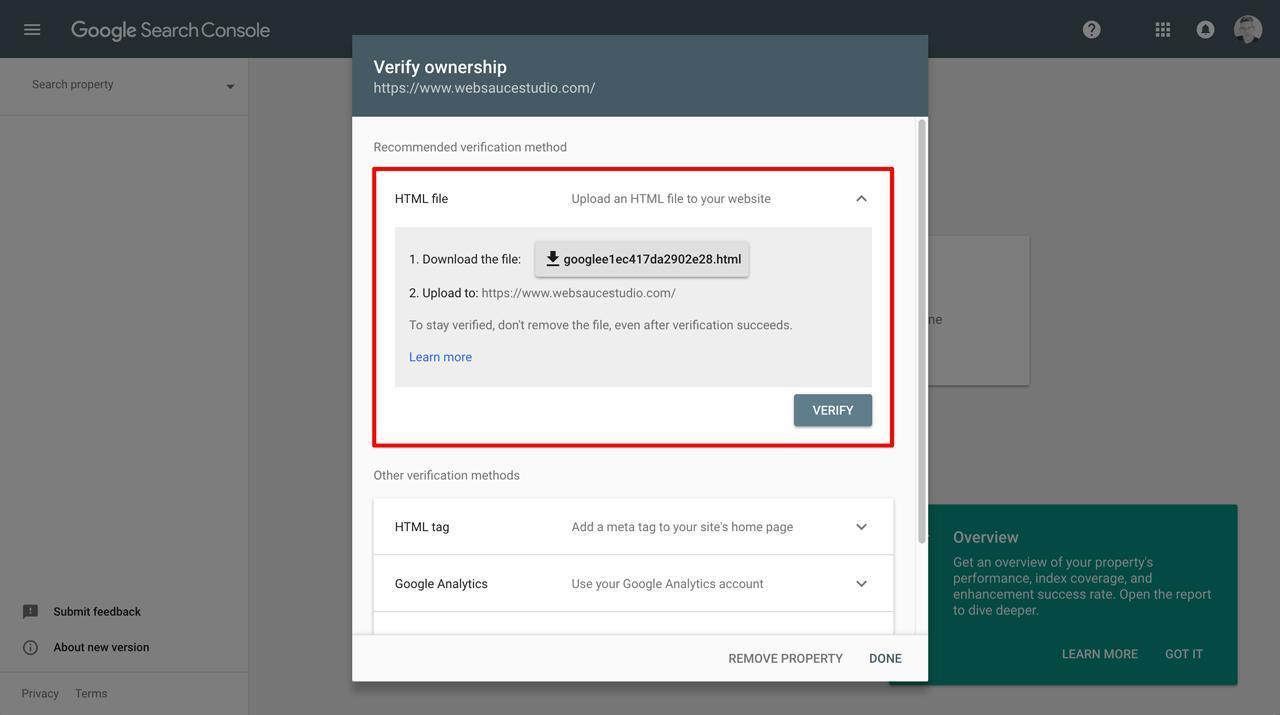Click the 'Overview' card heading

tap(985, 537)
